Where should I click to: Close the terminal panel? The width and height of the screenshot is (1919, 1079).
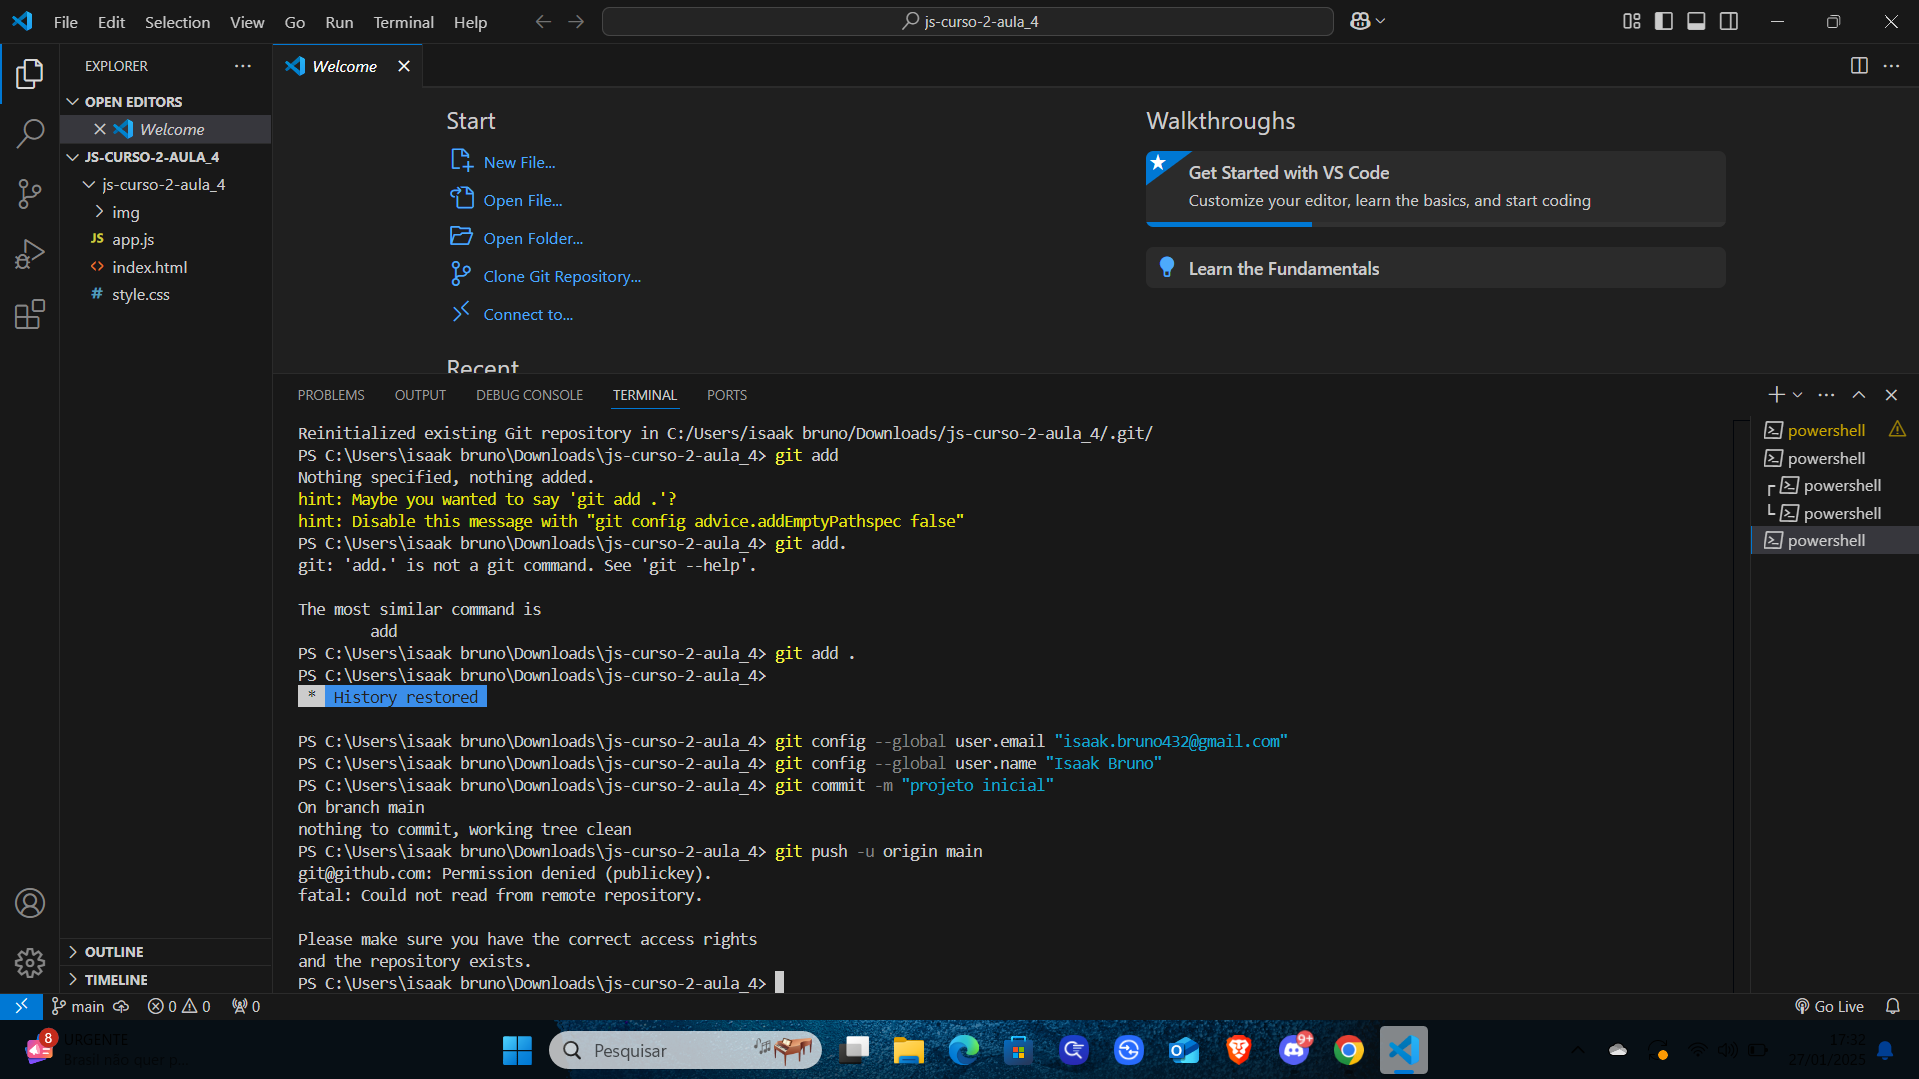tap(1891, 395)
